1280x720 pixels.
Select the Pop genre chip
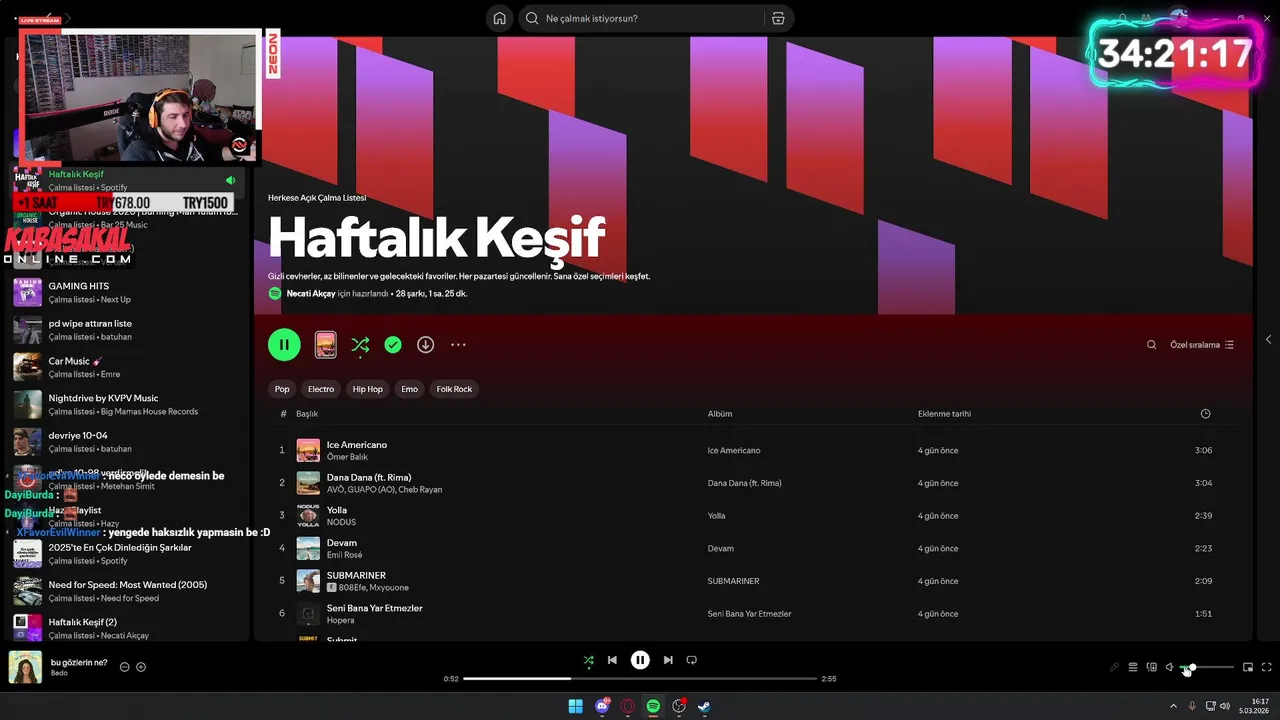[x=282, y=389]
